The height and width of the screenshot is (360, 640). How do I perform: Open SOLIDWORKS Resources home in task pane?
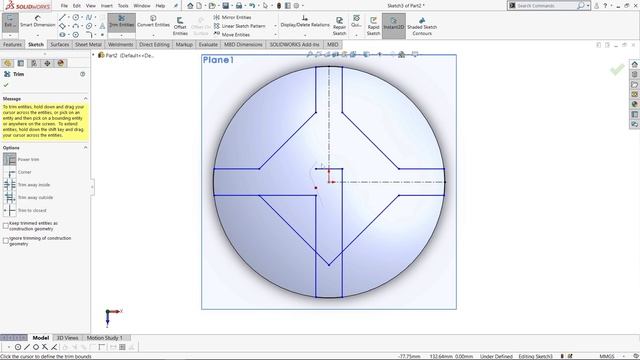click(634, 64)
